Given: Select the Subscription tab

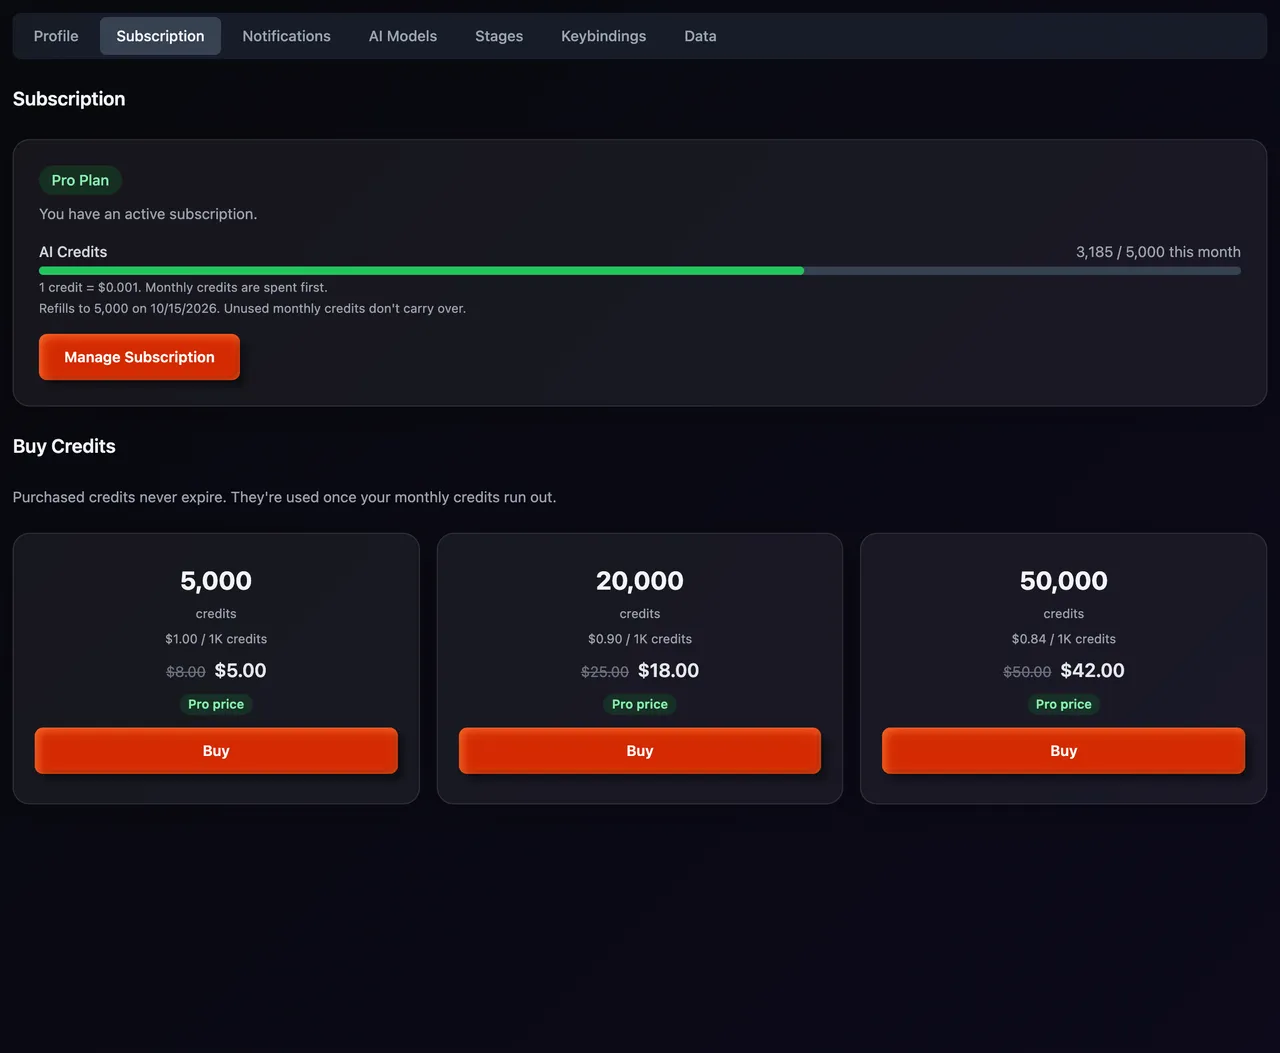Looking at the screenshot, I should coord(160,36).
